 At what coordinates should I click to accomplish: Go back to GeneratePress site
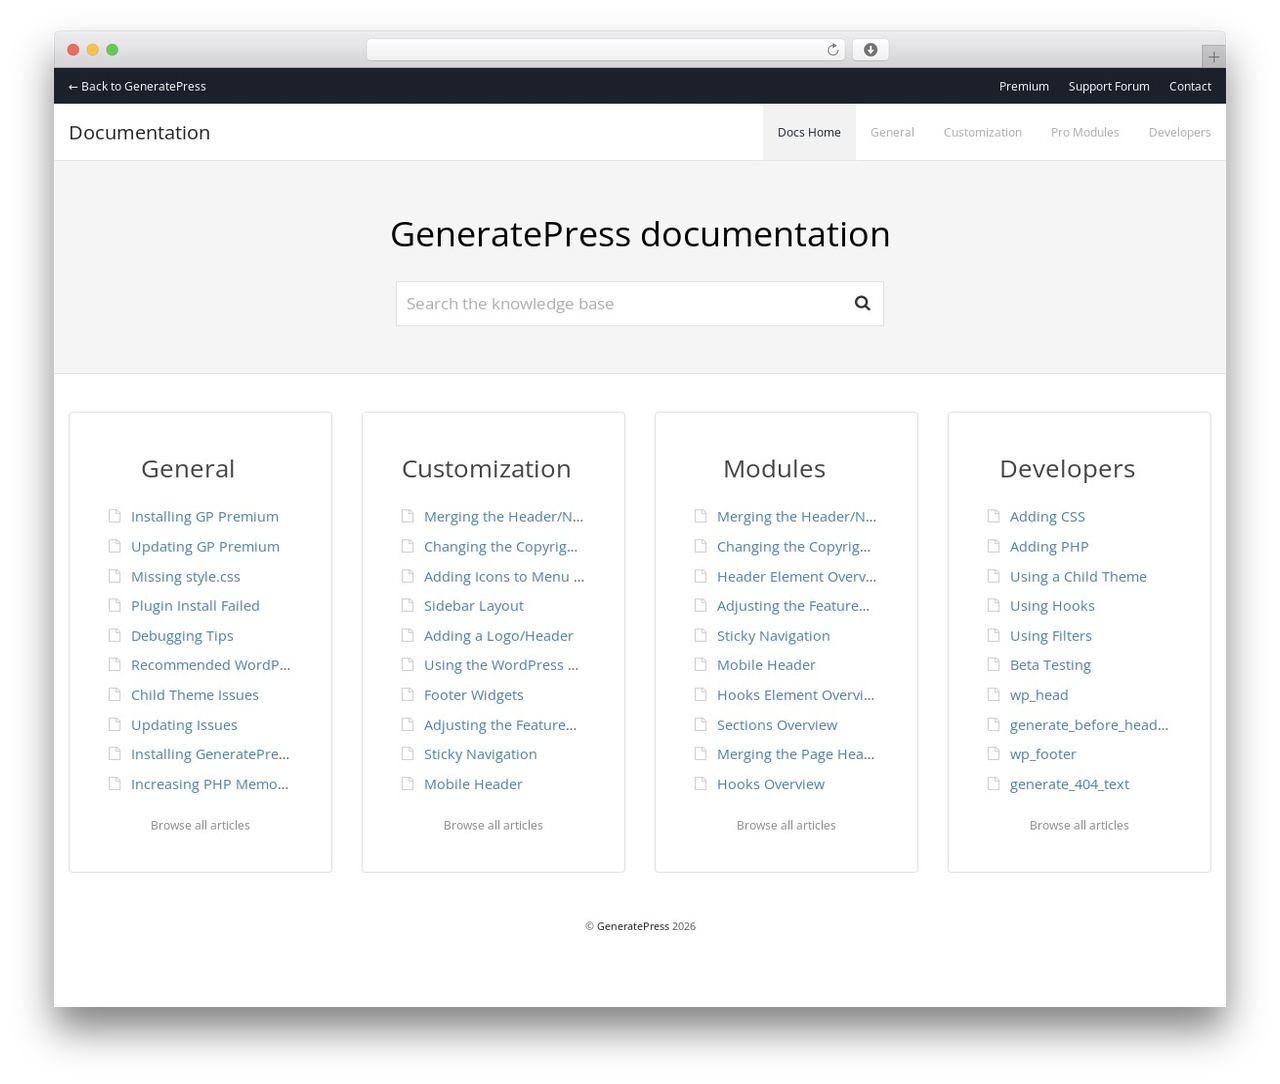(137, 86)
